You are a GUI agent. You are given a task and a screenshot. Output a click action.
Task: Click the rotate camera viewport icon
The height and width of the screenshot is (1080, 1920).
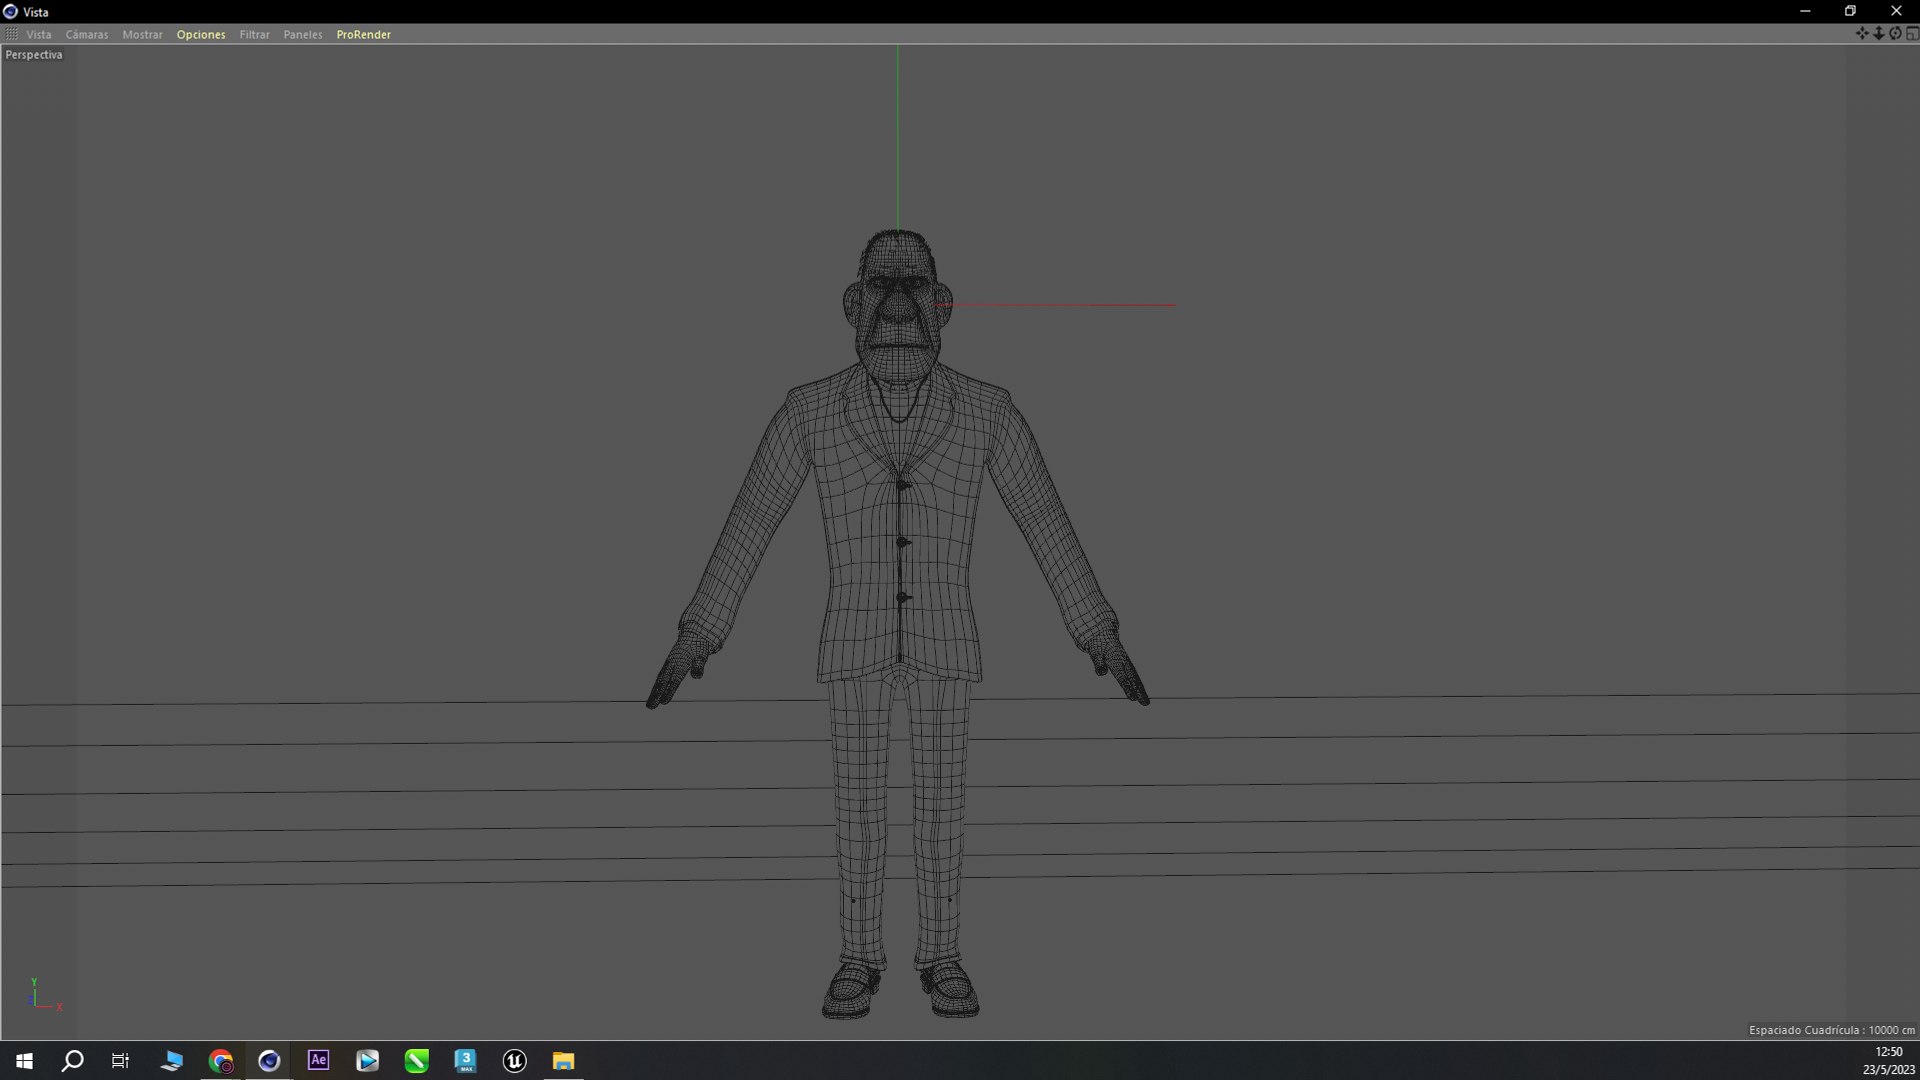coord(1895,34)
